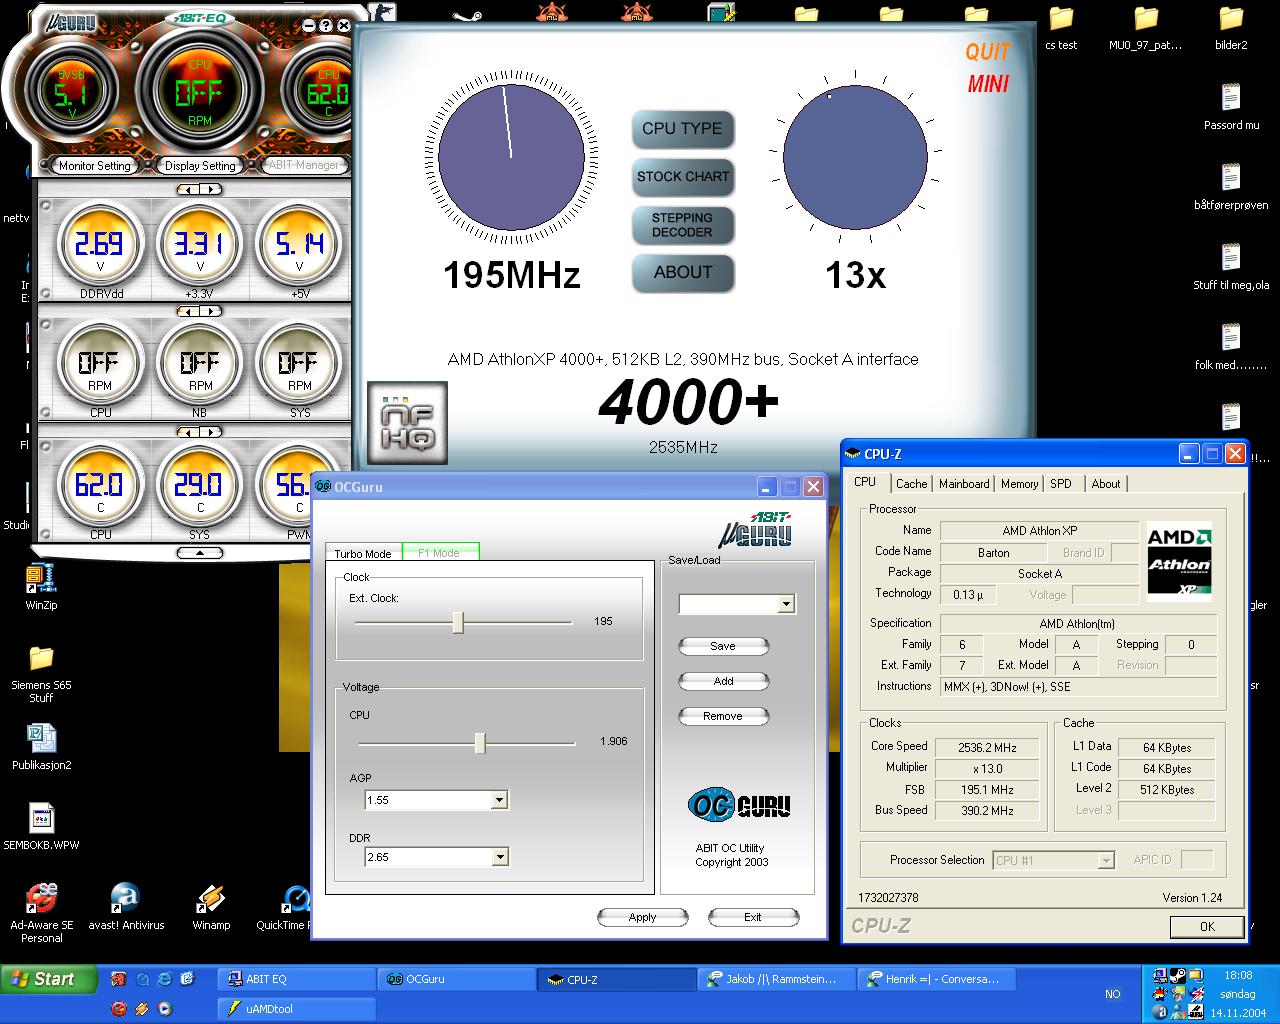Switch uAMDtool to MINI mode
The height and width of the screenshot is (1024, 1280).
[x=988, y=84]
